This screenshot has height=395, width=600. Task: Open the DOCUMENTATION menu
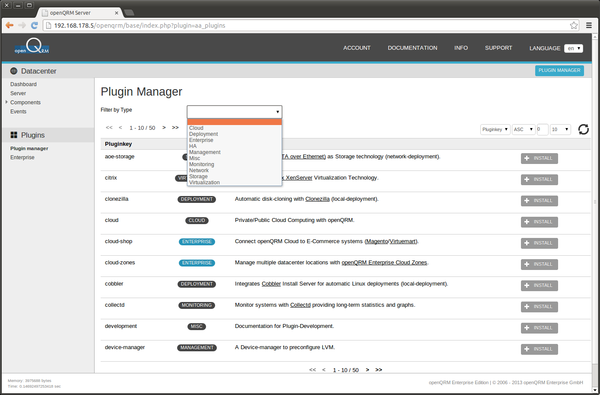(x=412, y=48)
